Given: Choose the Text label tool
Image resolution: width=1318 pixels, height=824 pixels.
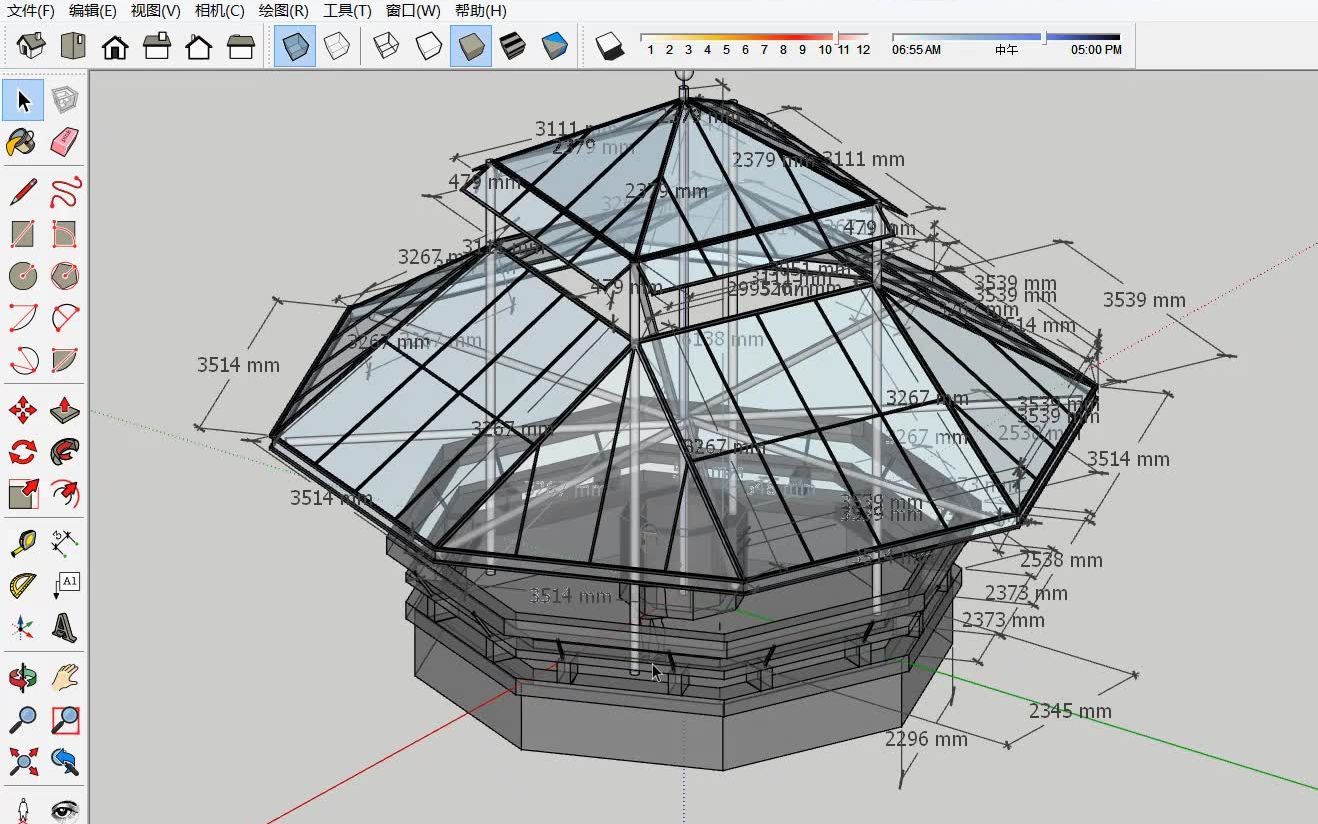Looking at the screenshot, I should (x=65, y=585).
